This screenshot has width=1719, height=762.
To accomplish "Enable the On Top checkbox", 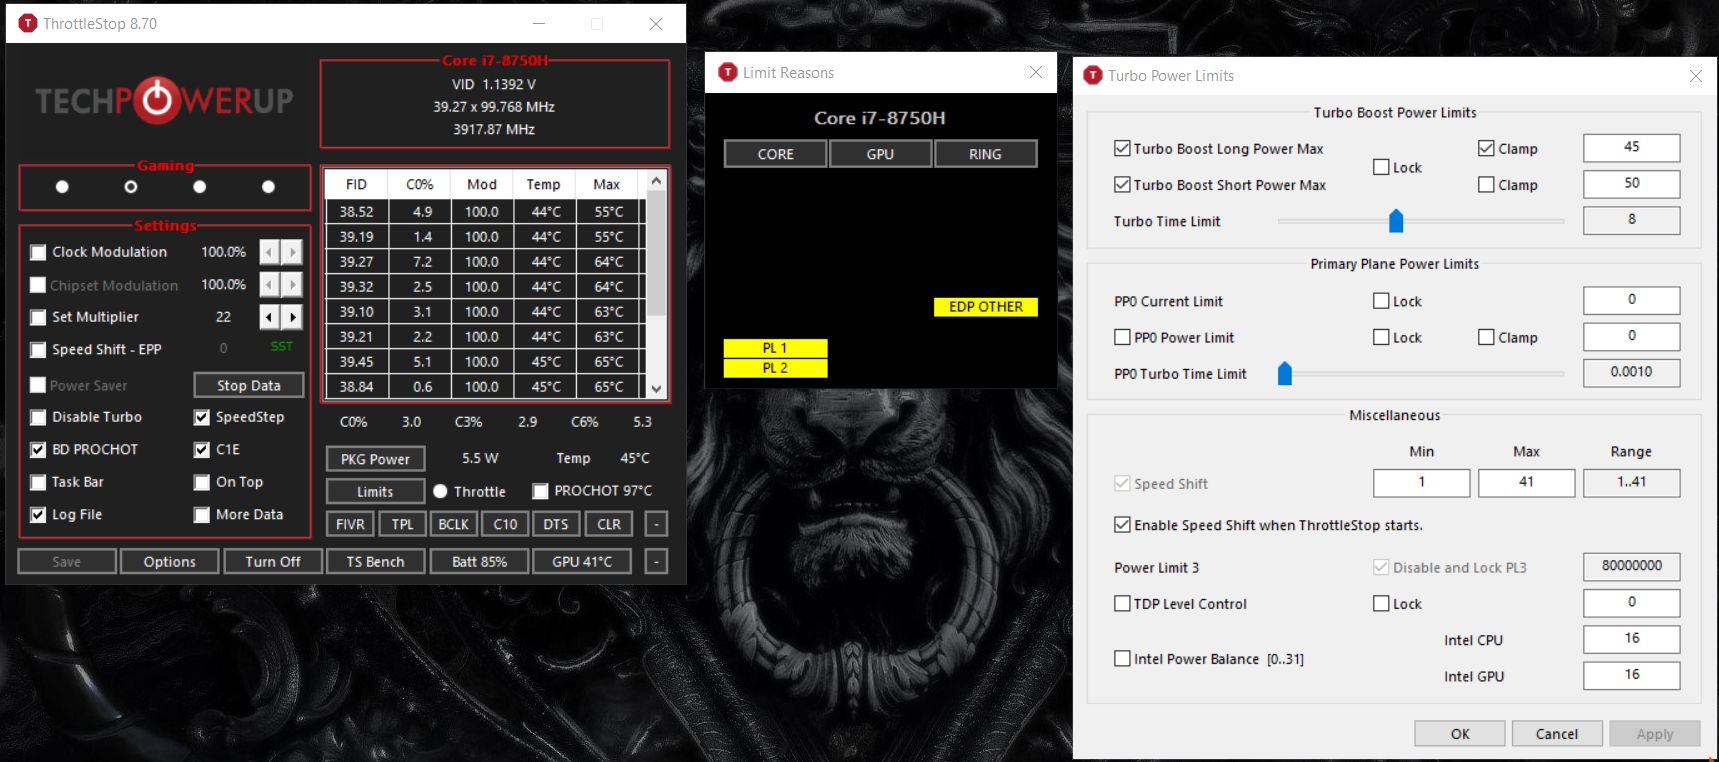I will (x=202, y=482).
